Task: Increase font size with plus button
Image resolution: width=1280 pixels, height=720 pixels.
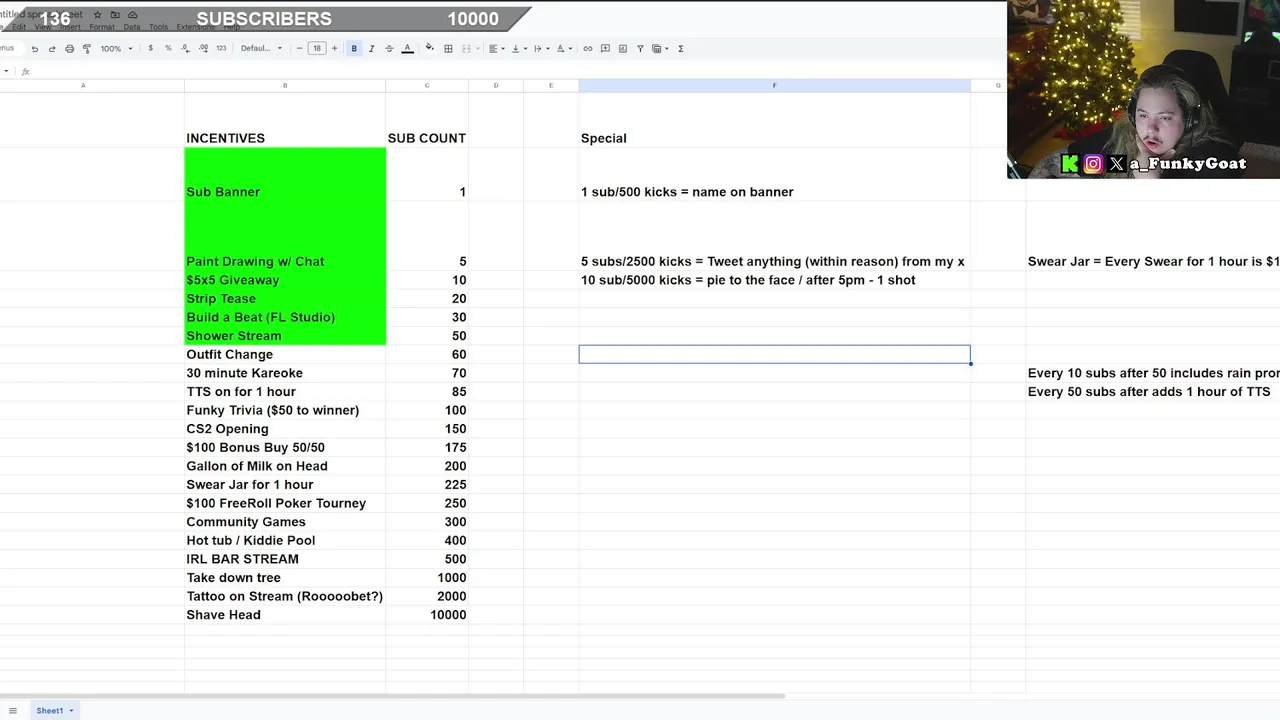Action: [x=334, y=48]
